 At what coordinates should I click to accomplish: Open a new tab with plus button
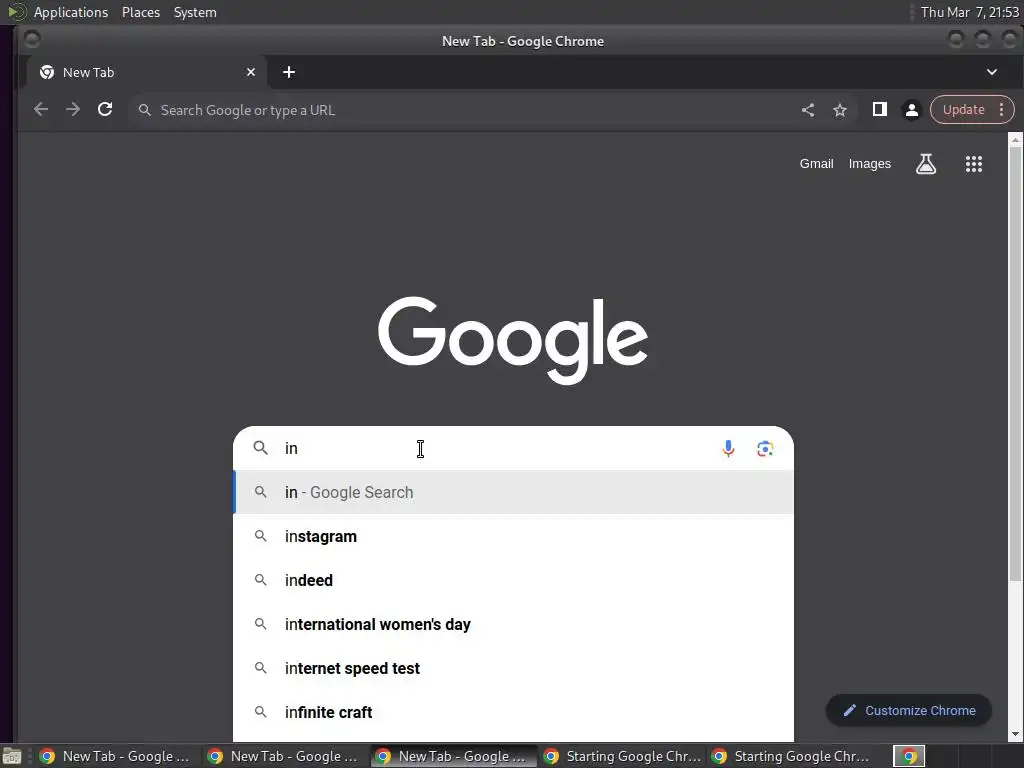point(289,72)
